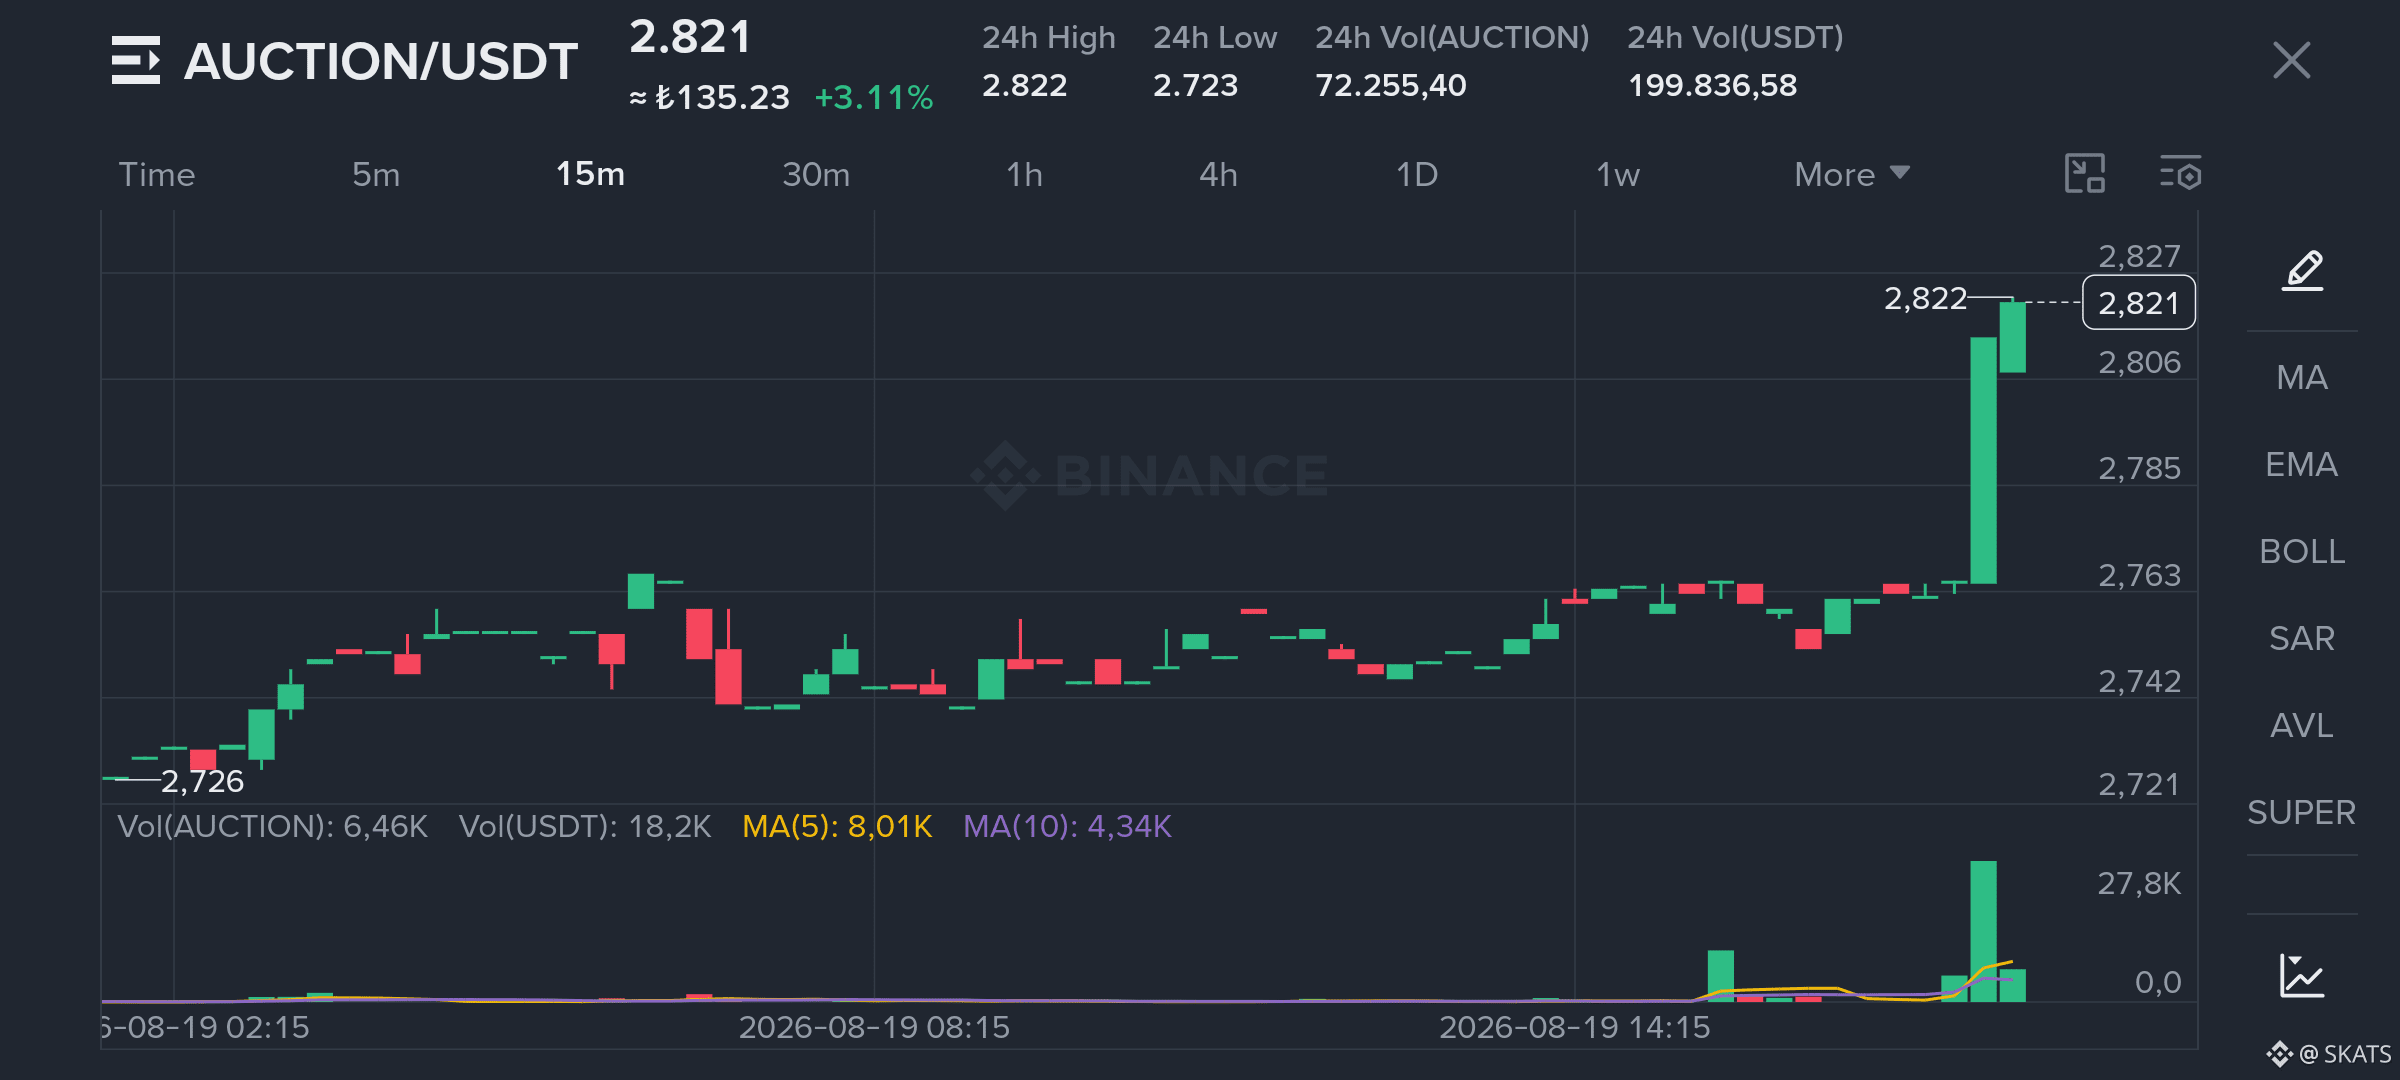This screenshot has width=2400, height=1080.
Task: Click the 24h Low value 2.723
Action: click(x=1195, y=86)
